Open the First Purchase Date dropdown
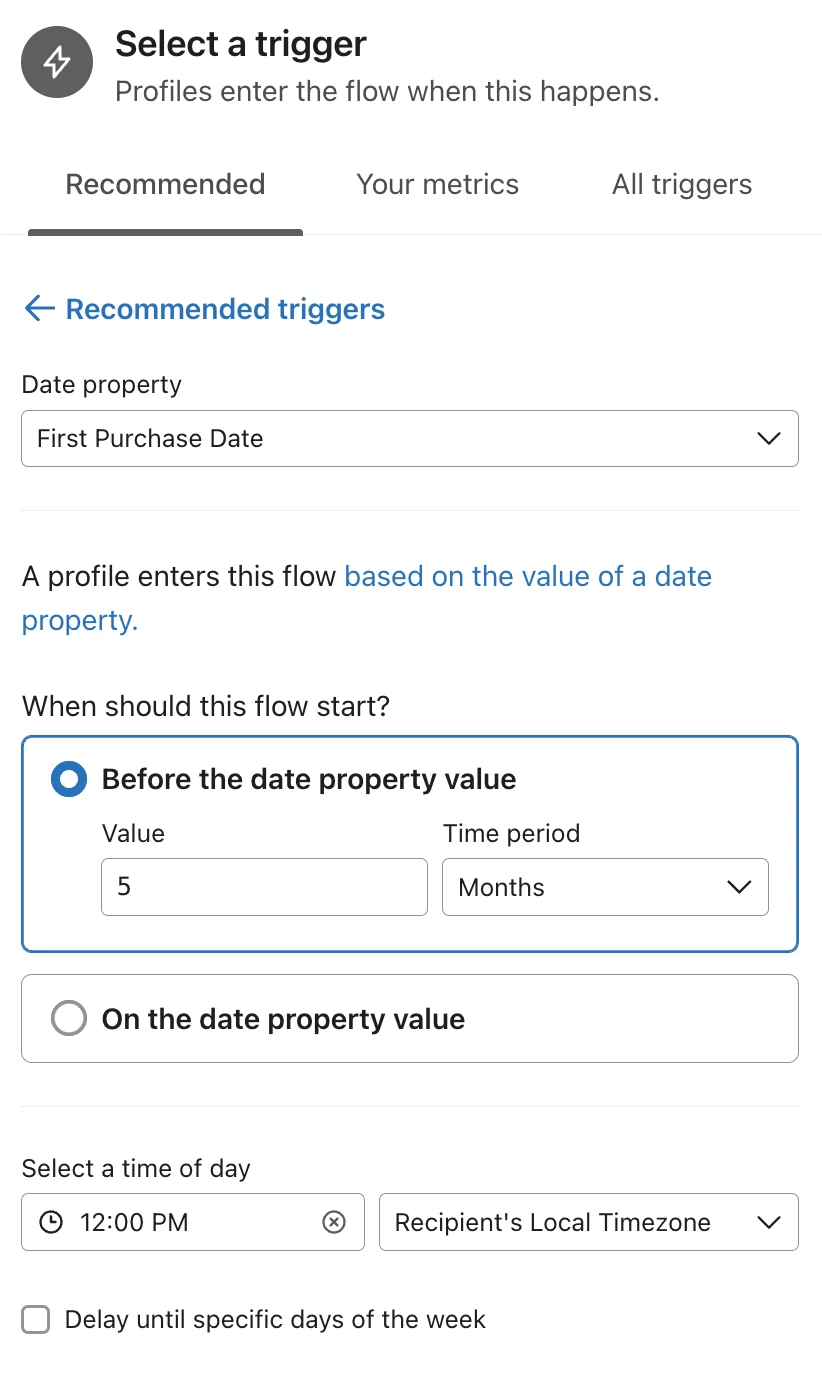Image resolution: width=822 pixels, height=1384 pixels. pos(410,438)
